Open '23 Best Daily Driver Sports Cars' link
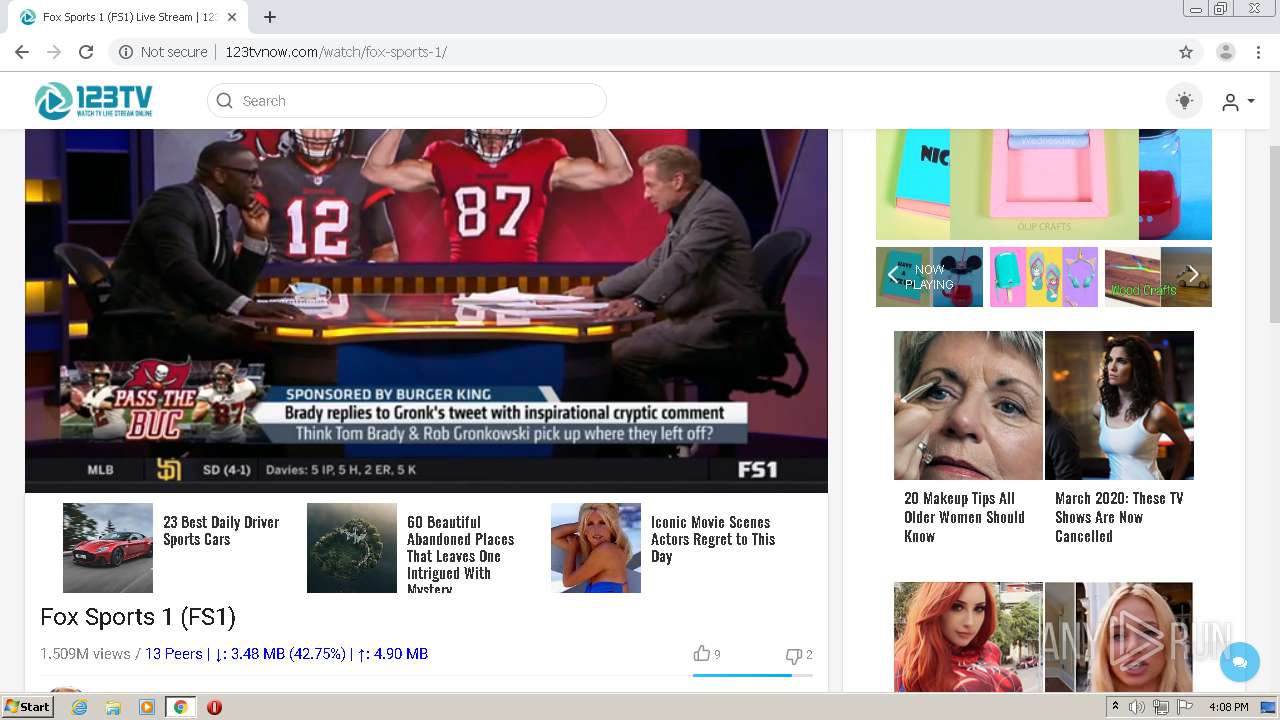Image resolution: width=1280 pixels, height=720 pixels. point(221,531)
